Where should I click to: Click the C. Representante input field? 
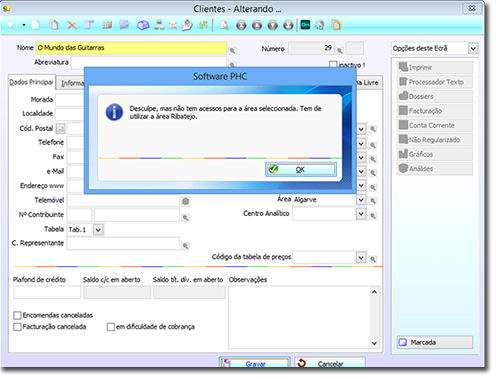pos(123,244)
